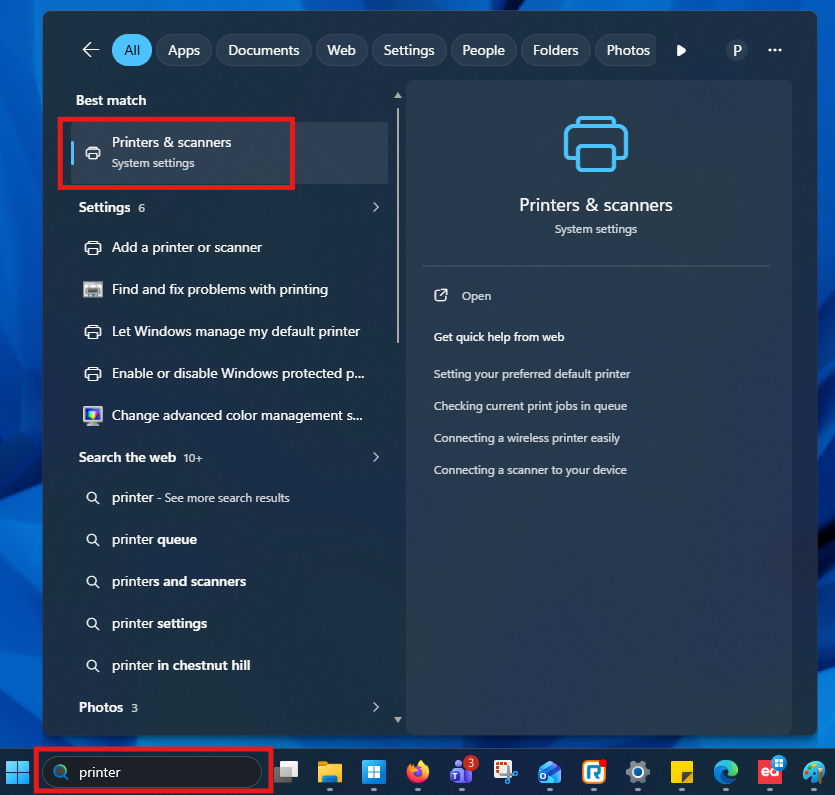Switch to the Settings filter tab
This screenshot has width=835, height=795.
point(409,50)
